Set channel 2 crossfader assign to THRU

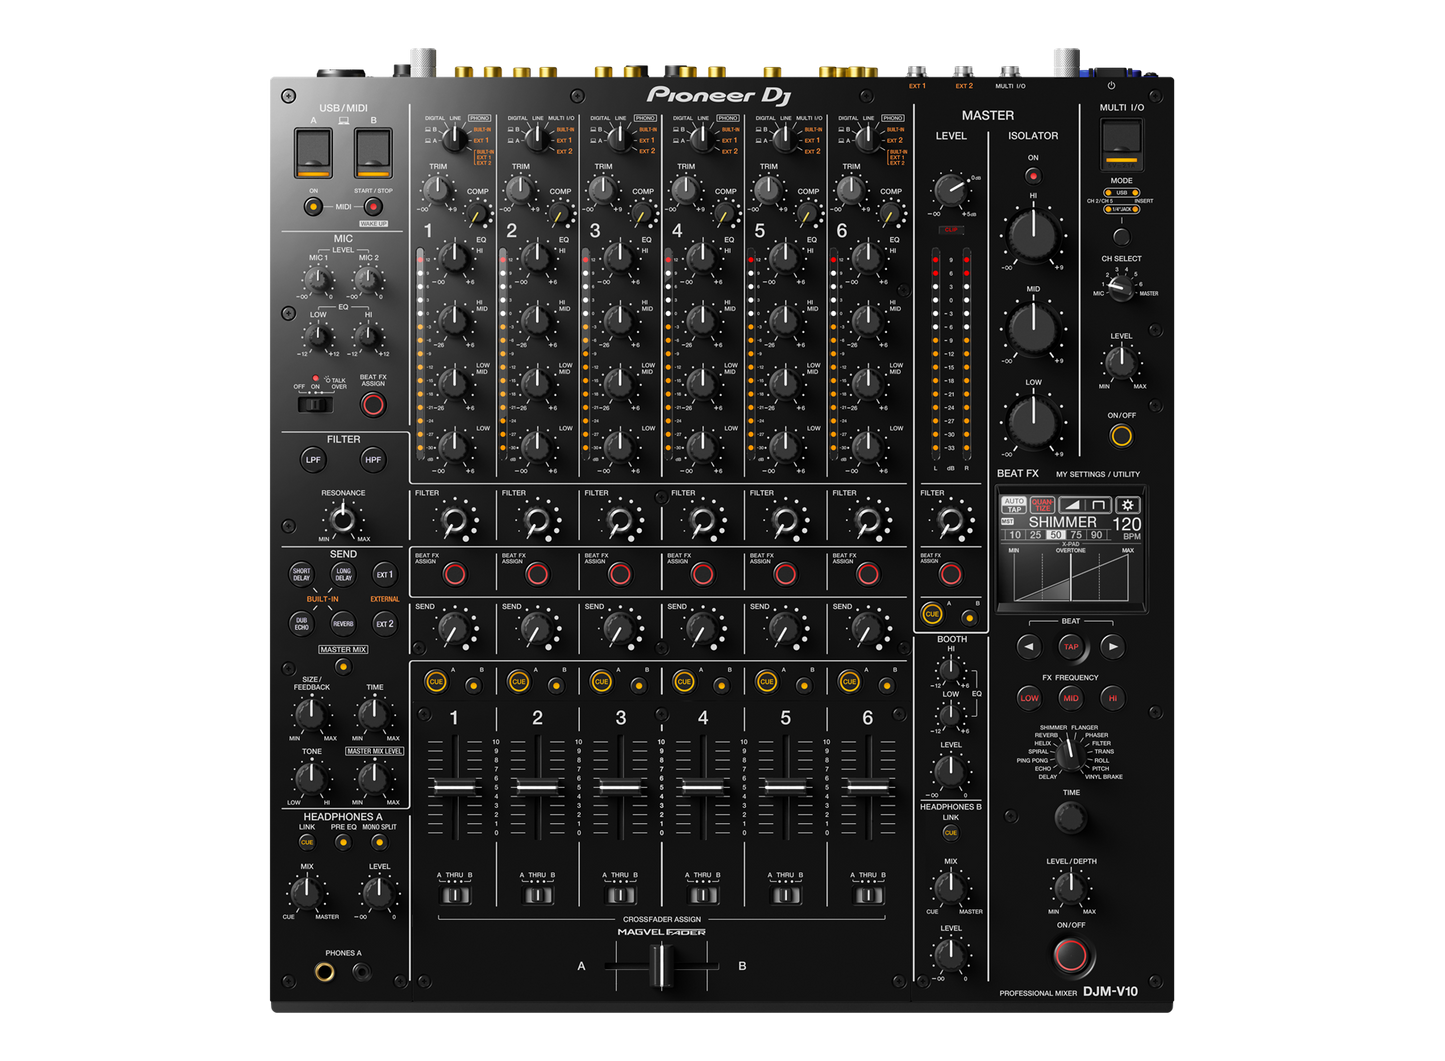(x=536, y=893)
